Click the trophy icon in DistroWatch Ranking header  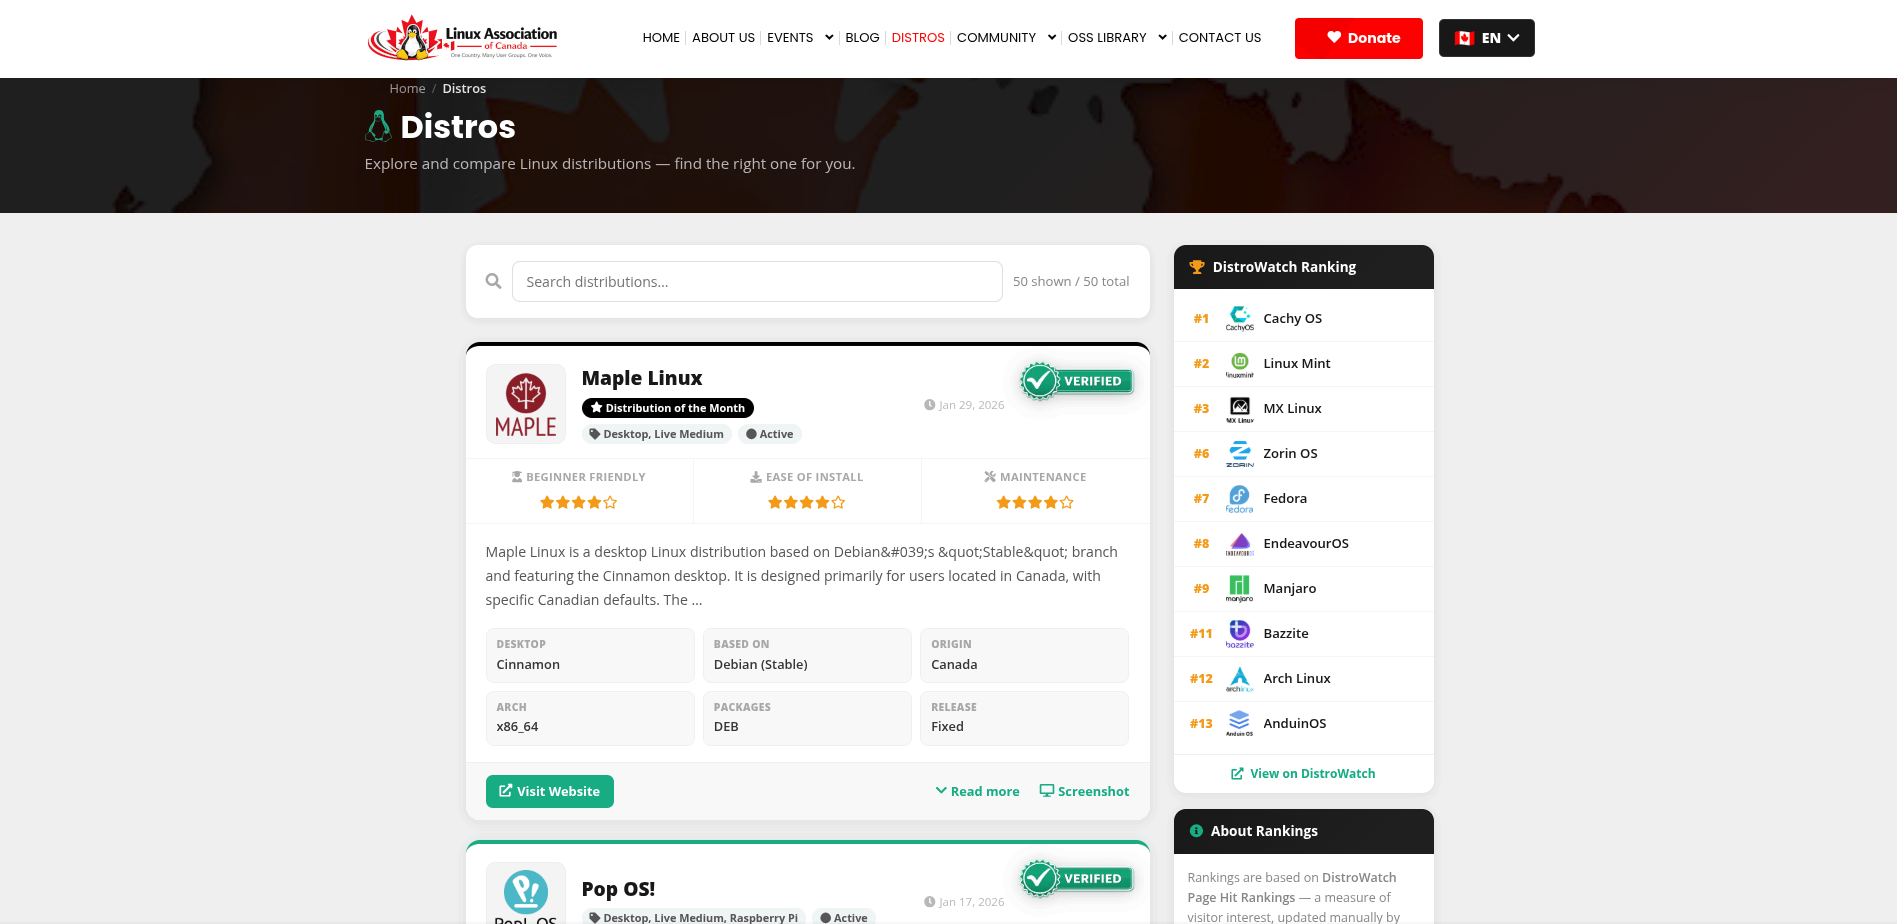click(1197, 267)
